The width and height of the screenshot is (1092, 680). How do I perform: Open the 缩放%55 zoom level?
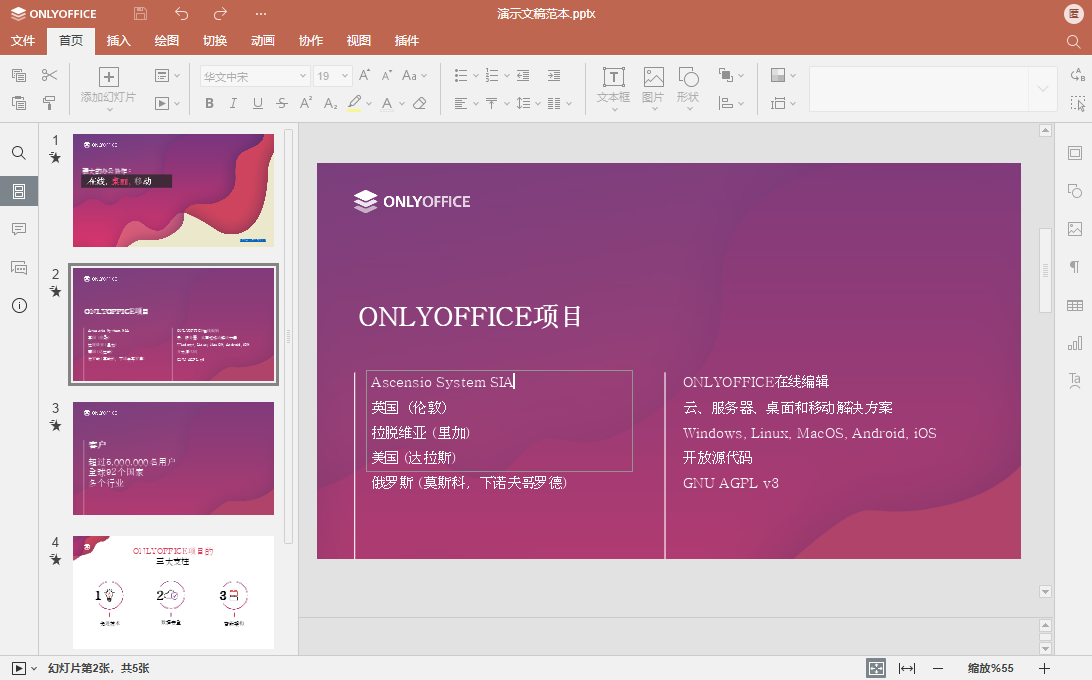pyautogui.click(x=990, y=668)
